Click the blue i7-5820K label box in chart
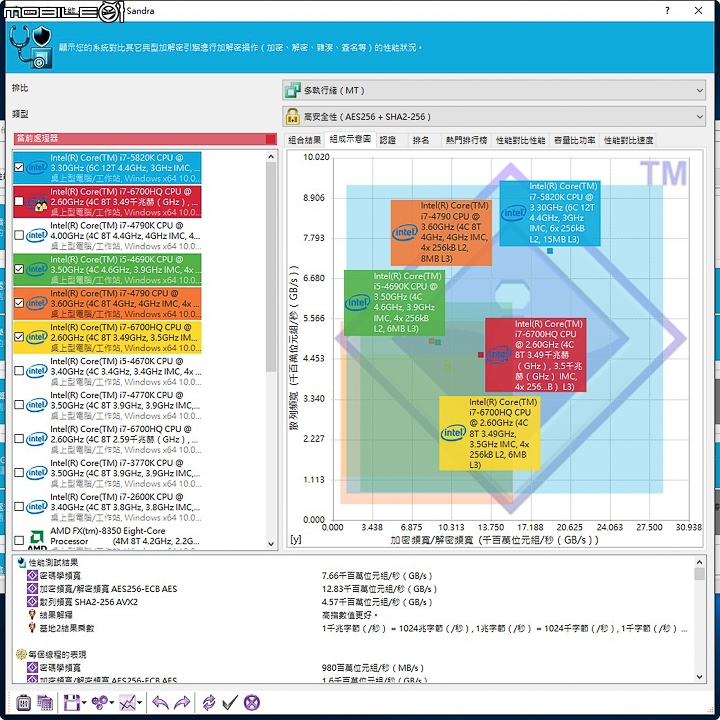This screenshot has height=720, width=720. pyautogui.click(x=550, y=213)
